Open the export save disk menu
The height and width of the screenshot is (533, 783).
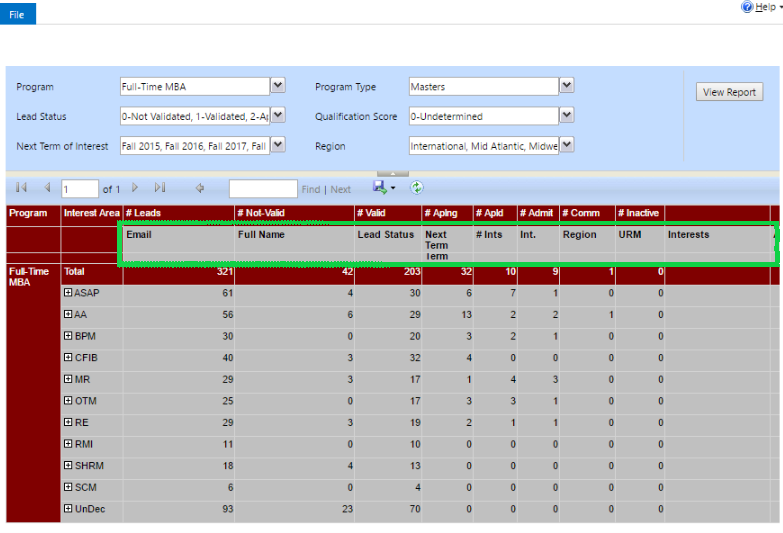pyautogui.click(x=384, y=188)
